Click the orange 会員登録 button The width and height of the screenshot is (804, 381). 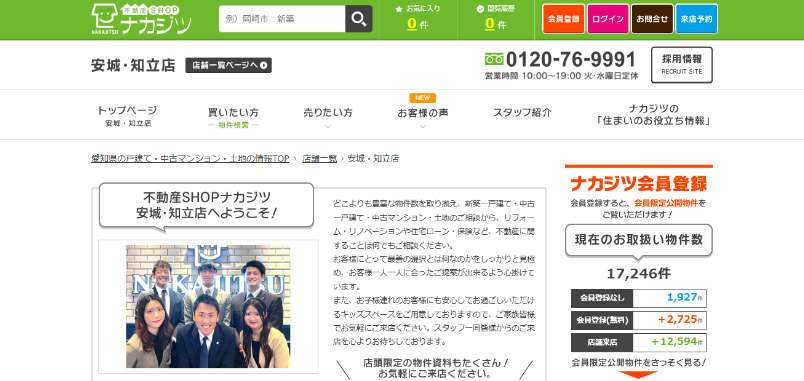click(x=563, y=19)
